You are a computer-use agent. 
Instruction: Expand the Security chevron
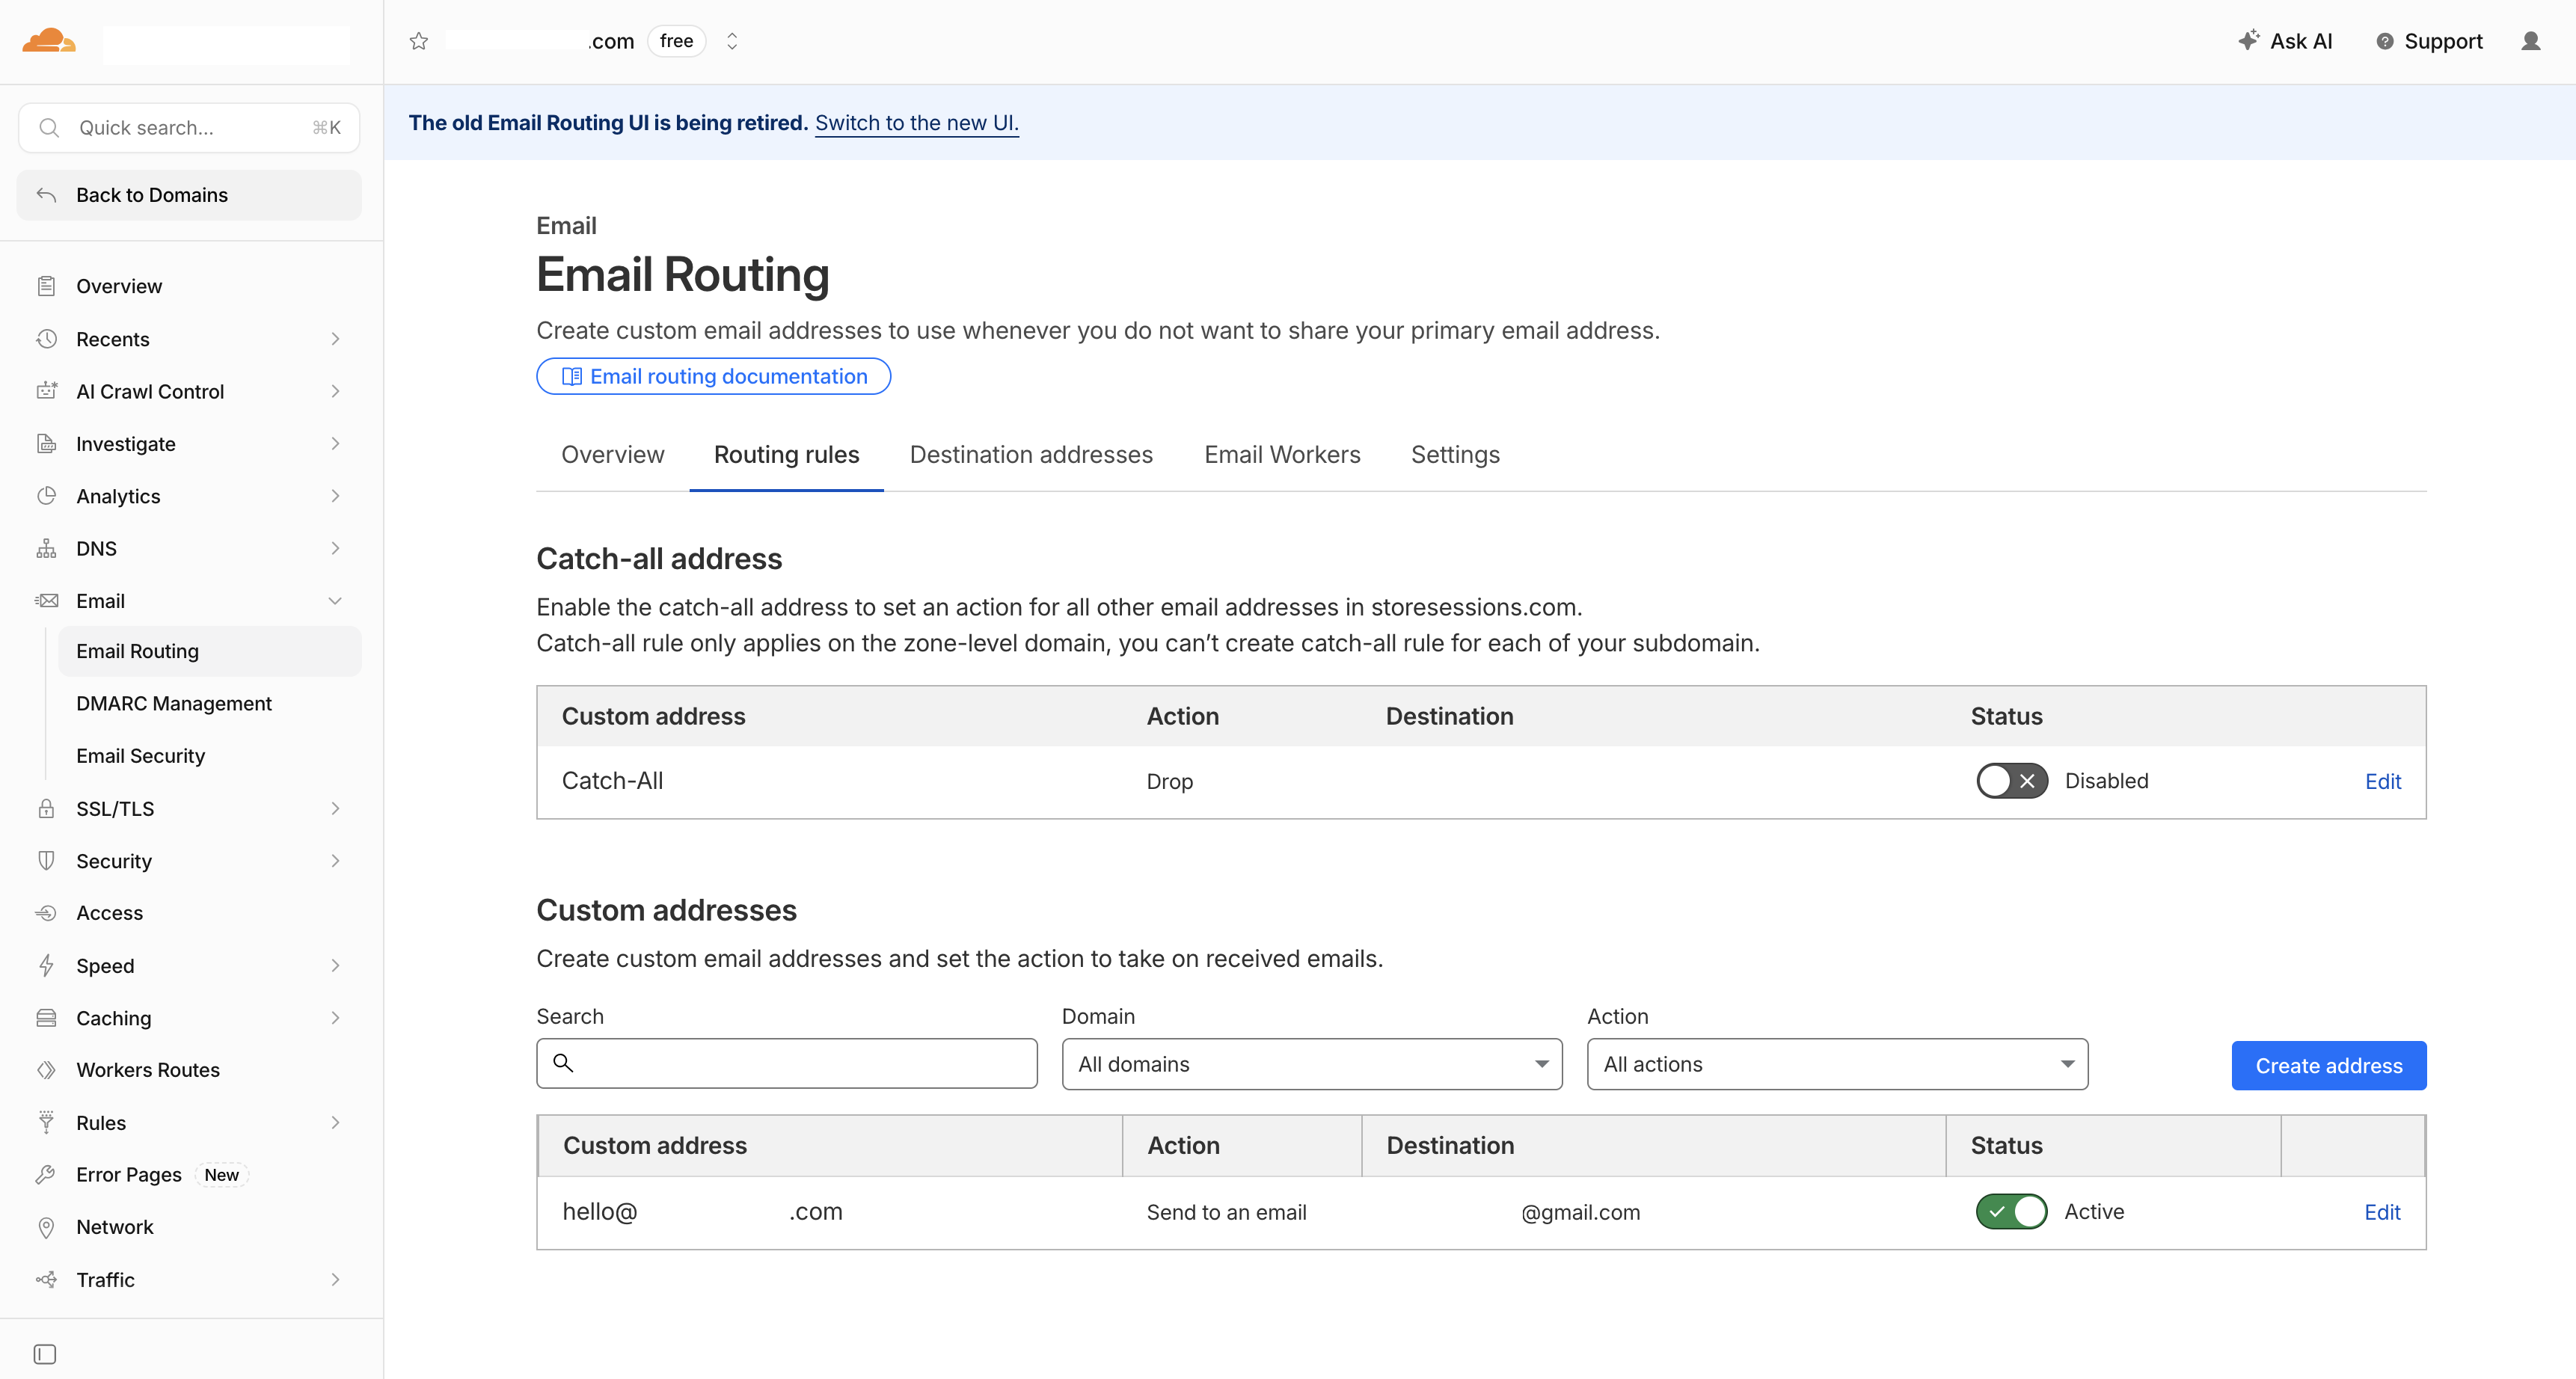tap(335, 861)
